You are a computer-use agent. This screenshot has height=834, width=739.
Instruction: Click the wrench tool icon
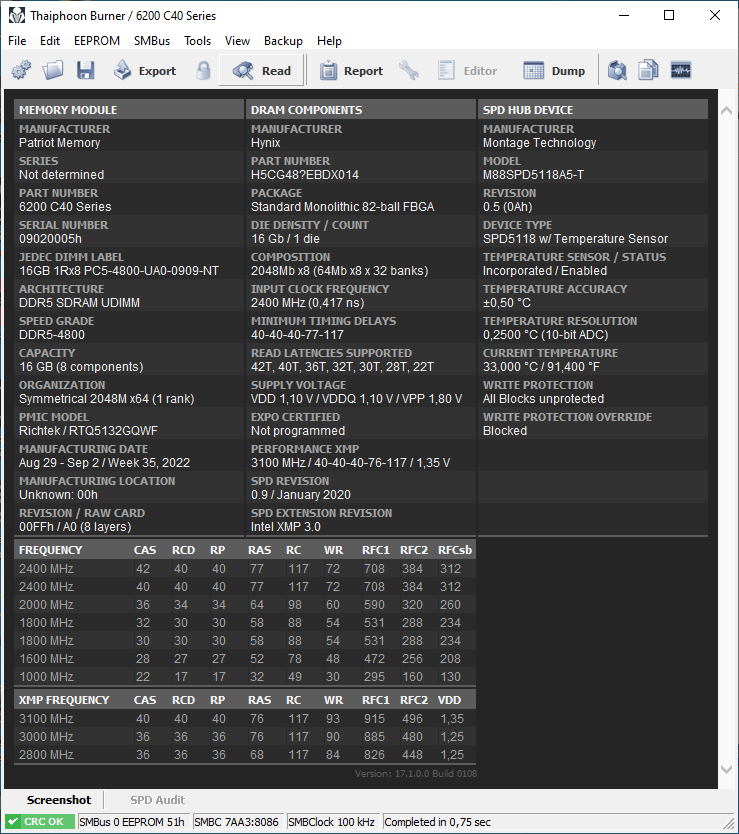(409, 70)
